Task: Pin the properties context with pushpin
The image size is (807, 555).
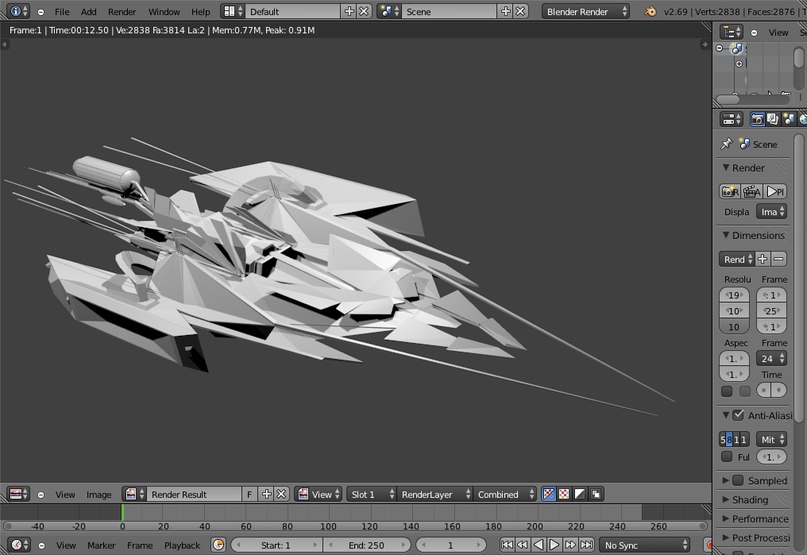Action: point(727,144)
